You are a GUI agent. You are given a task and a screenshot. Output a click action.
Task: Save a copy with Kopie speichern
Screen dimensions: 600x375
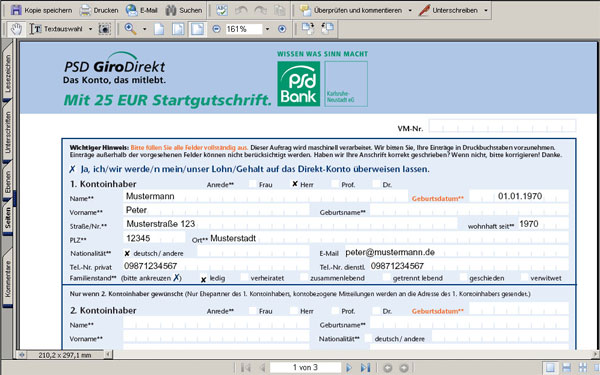click(x=41, y=10)
